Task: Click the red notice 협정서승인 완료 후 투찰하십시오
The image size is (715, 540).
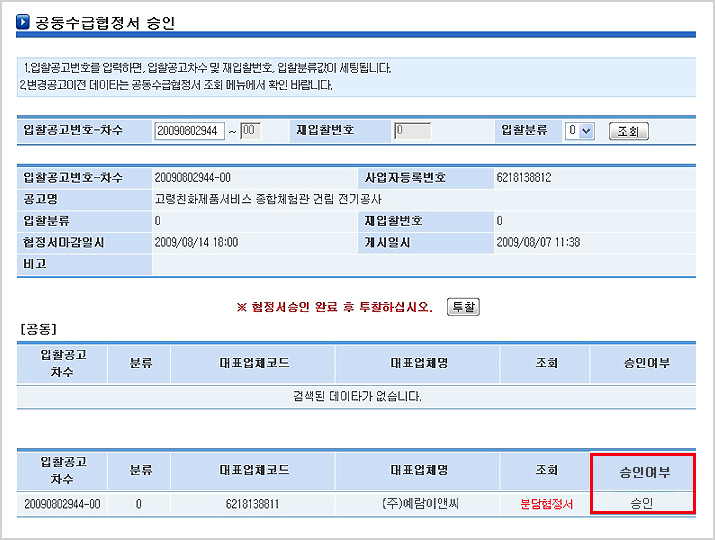Action: (334, 307)
